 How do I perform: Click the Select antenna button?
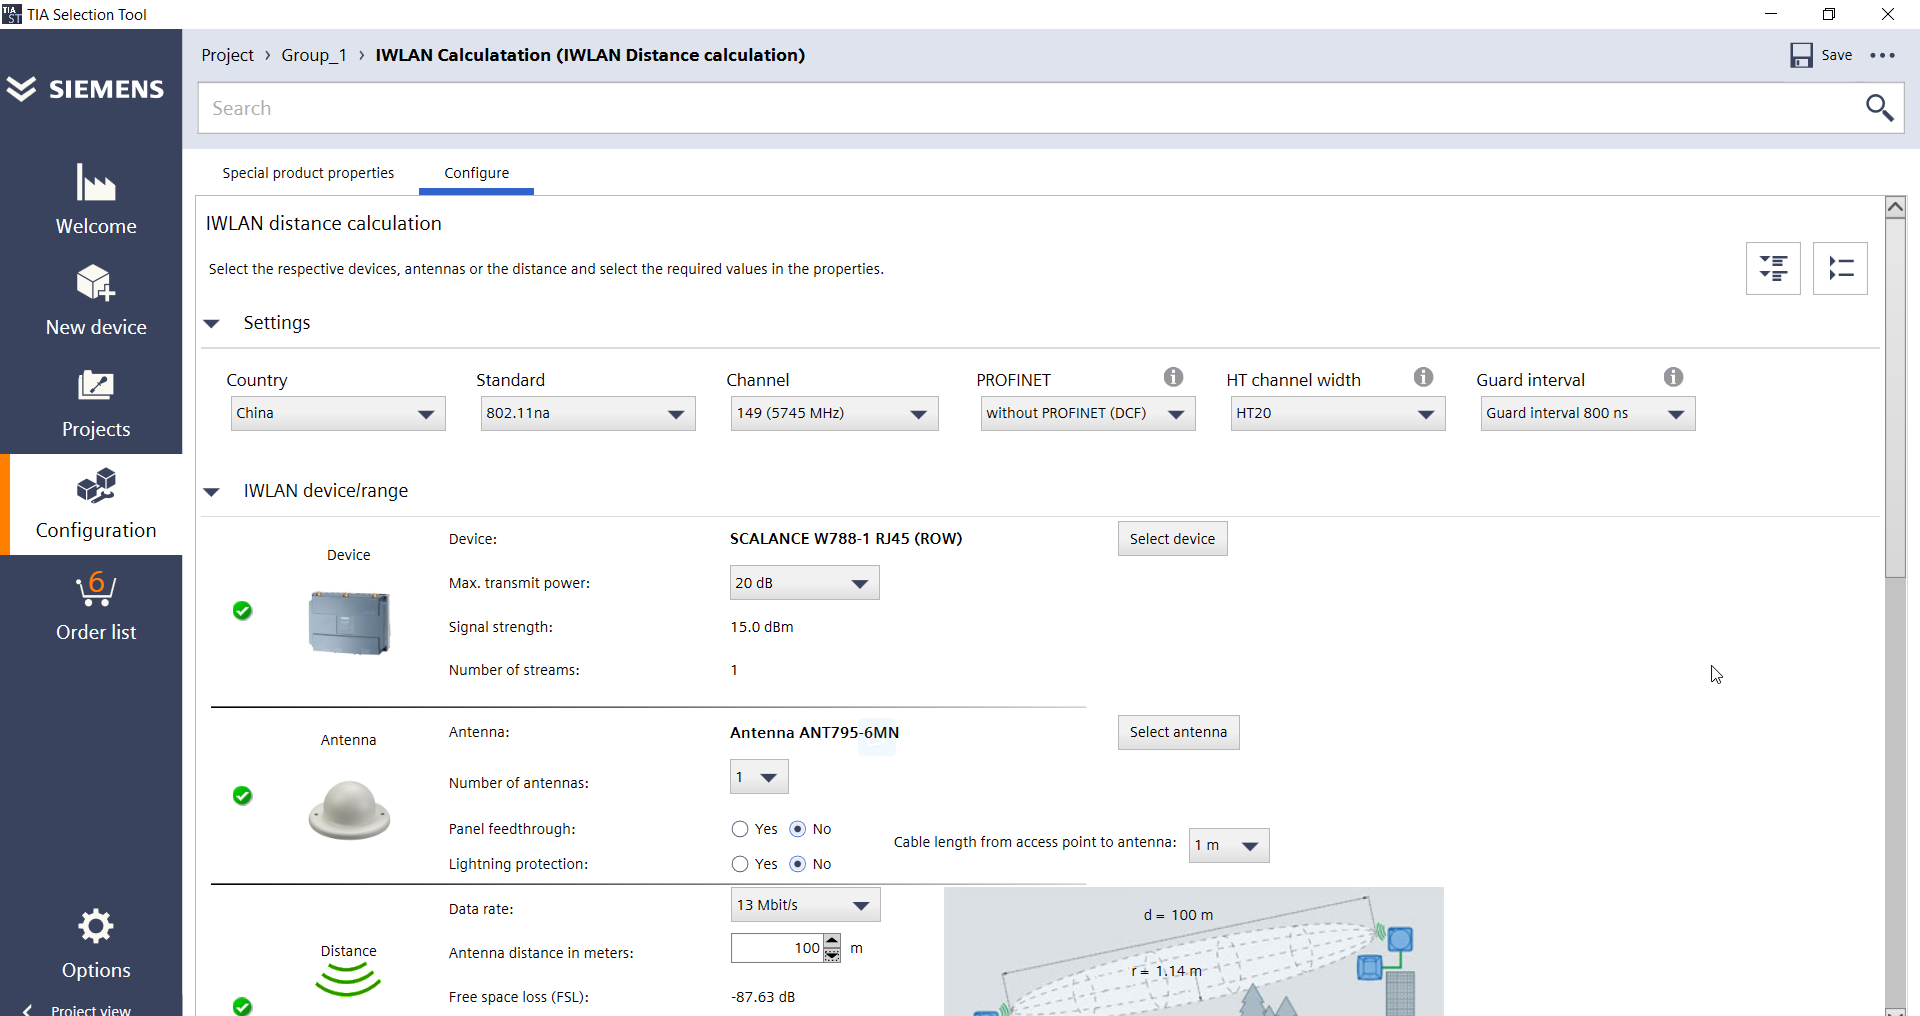[x=1178, y=732]
